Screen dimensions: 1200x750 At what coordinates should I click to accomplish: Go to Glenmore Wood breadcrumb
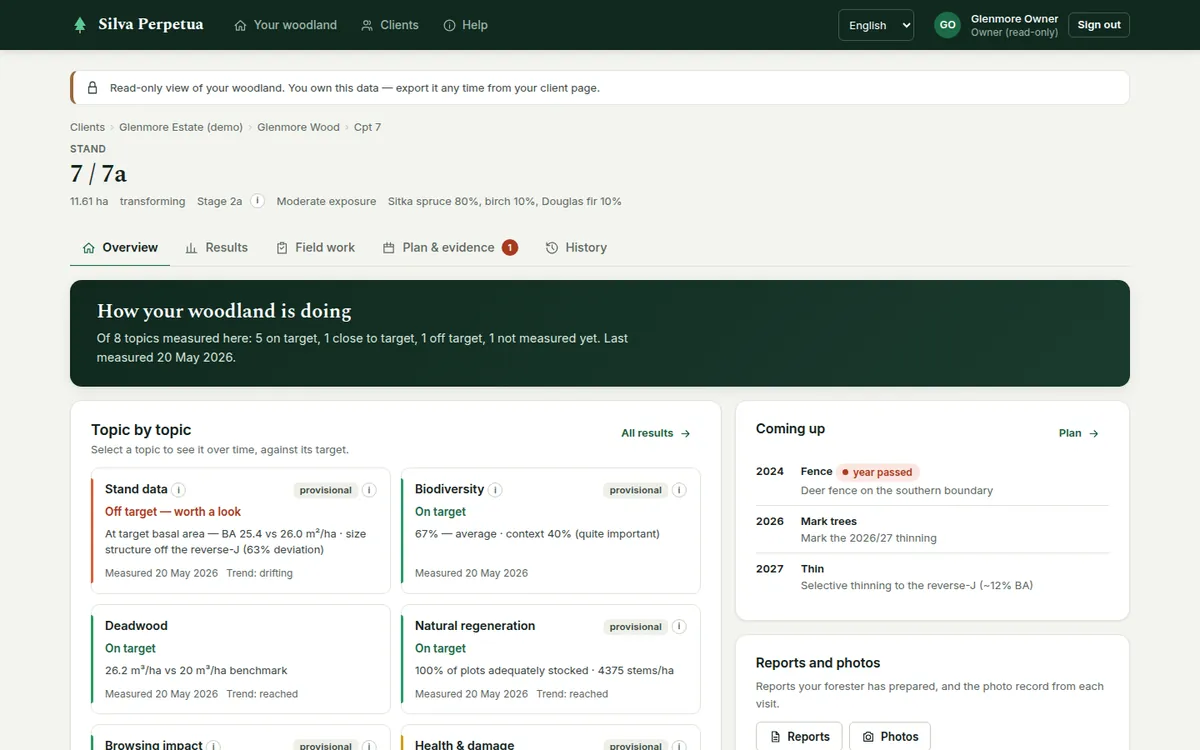point(298,127)
